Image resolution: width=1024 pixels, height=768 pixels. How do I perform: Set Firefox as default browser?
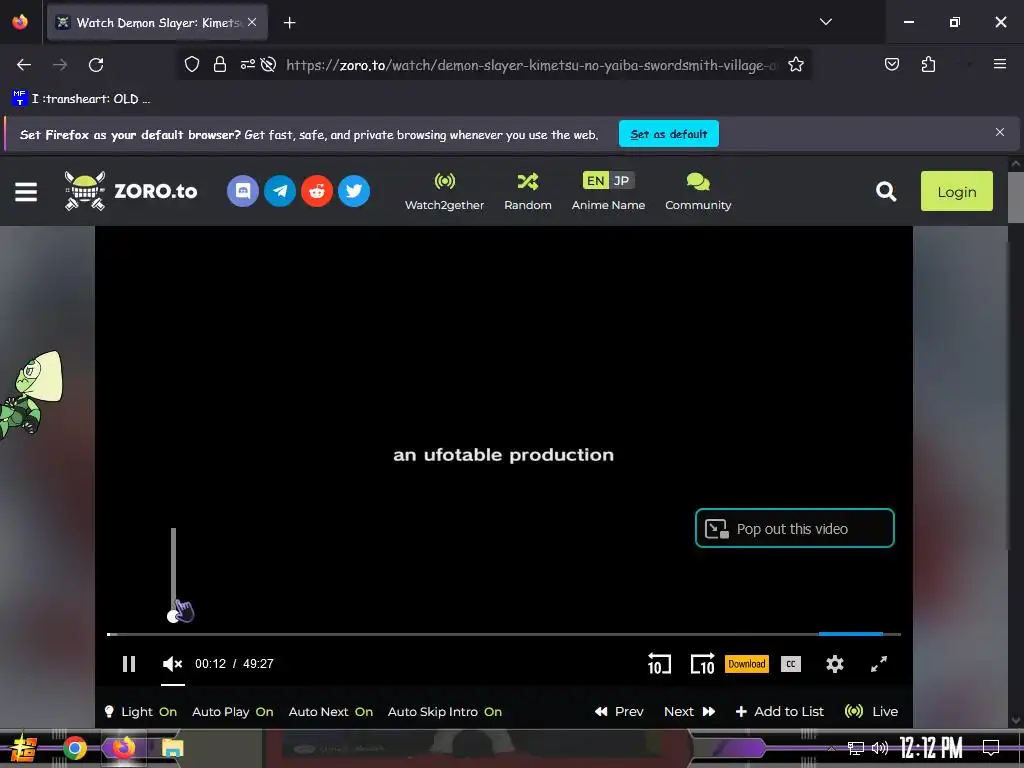(x=669, y=134)
